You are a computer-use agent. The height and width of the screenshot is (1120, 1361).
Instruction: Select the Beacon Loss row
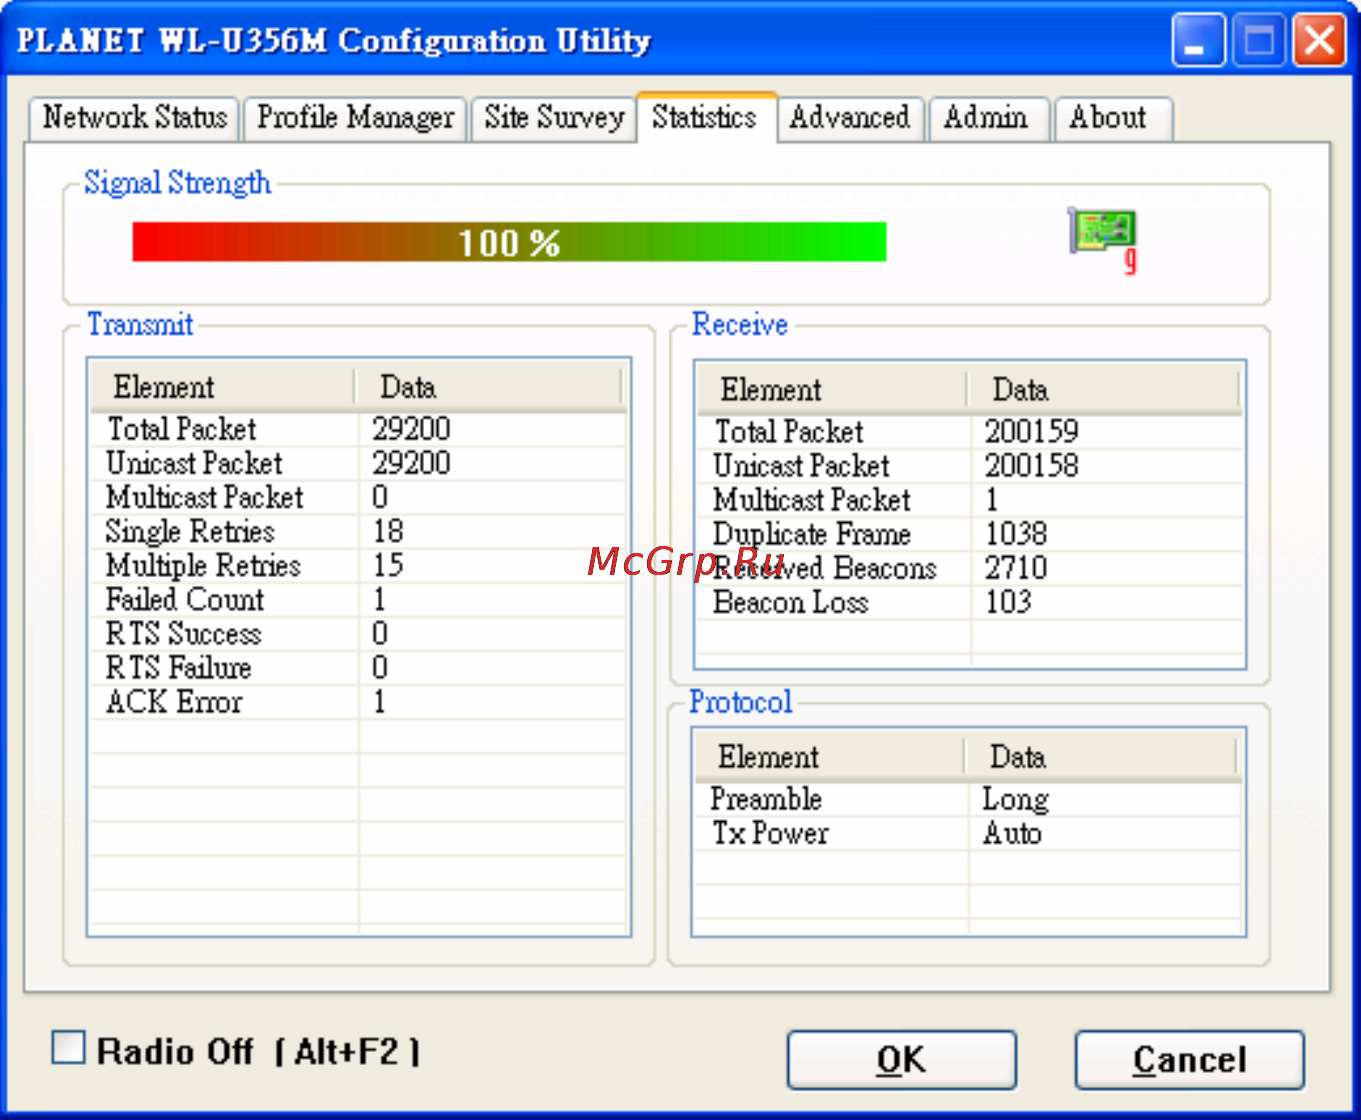pos(970,602)
